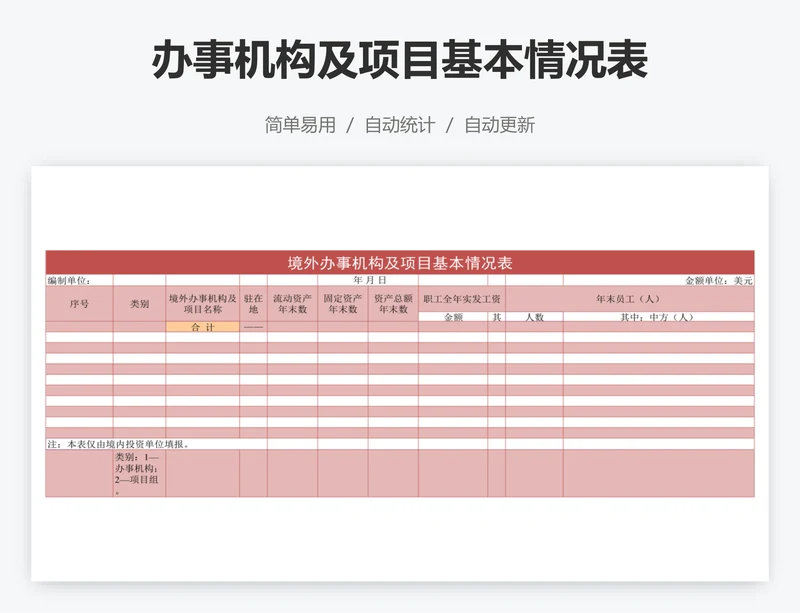Click the 金额 sub-header cell
Image resolution: width=800 pixels, height=613 pixels.
(453, 317)
